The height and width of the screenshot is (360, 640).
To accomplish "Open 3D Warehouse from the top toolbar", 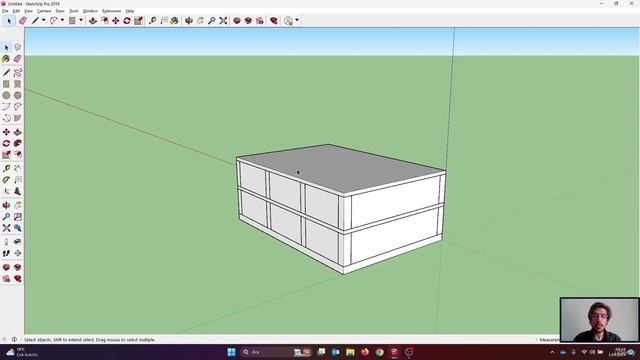I will [x=237, y=20].
